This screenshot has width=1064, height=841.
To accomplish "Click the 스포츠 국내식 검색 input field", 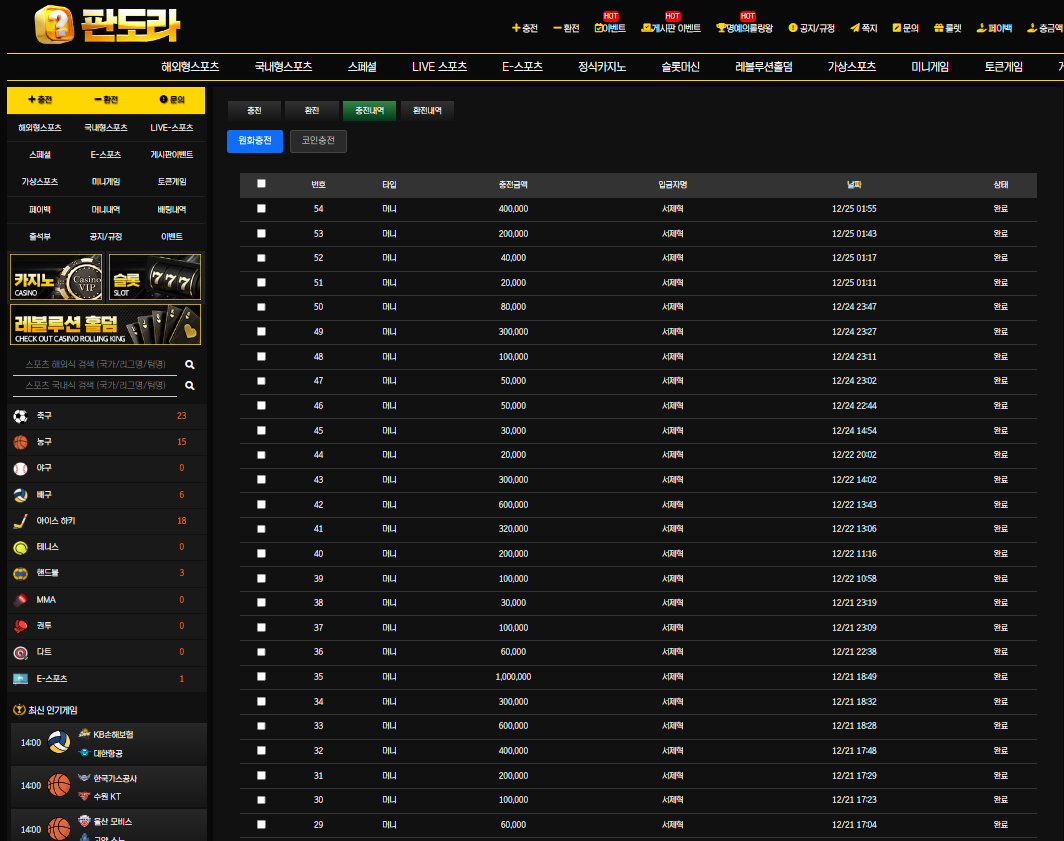I will coord(96,386).
